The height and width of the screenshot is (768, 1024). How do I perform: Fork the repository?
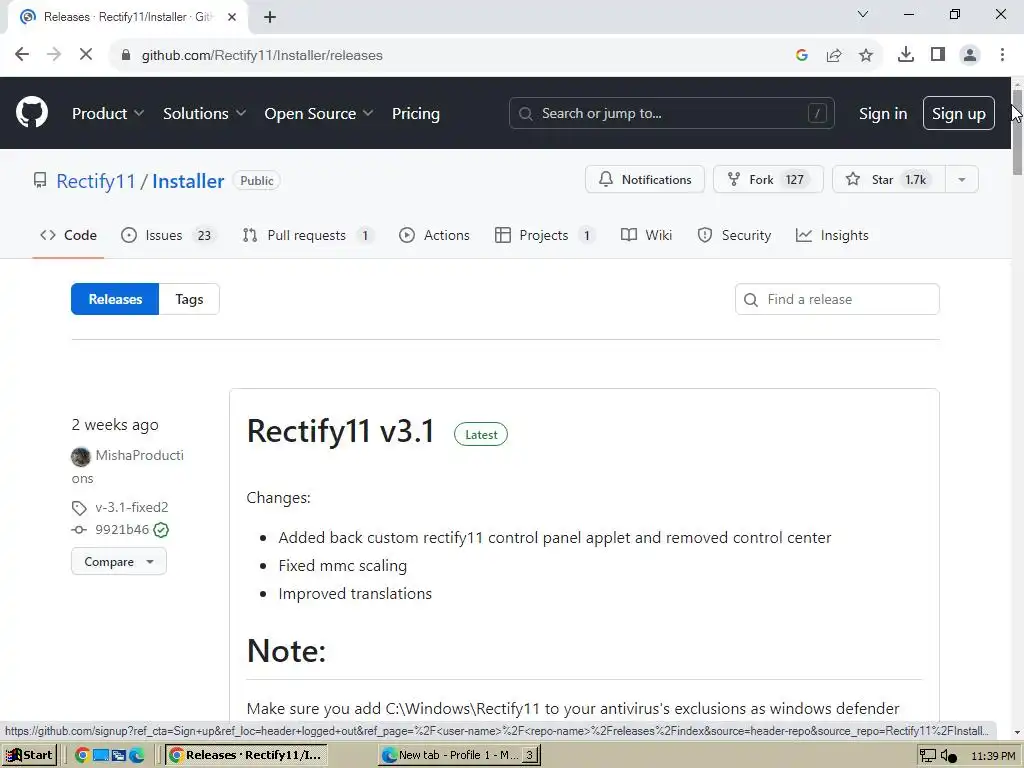click(768, 179)
